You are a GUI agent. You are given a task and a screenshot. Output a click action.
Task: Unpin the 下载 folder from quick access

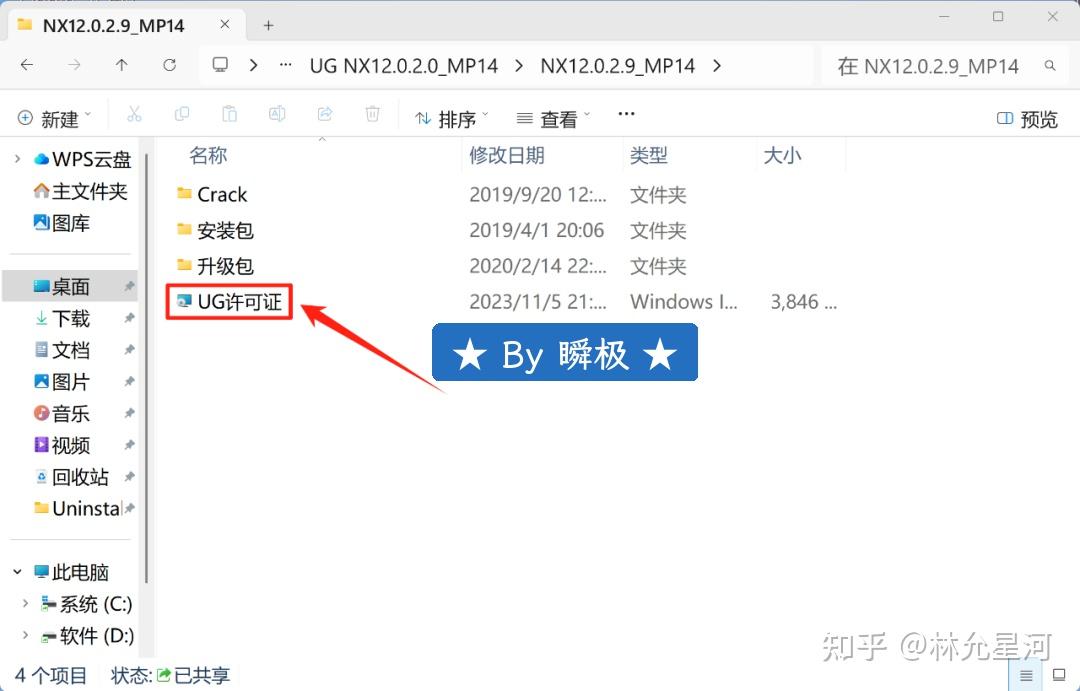pos(128,318)
